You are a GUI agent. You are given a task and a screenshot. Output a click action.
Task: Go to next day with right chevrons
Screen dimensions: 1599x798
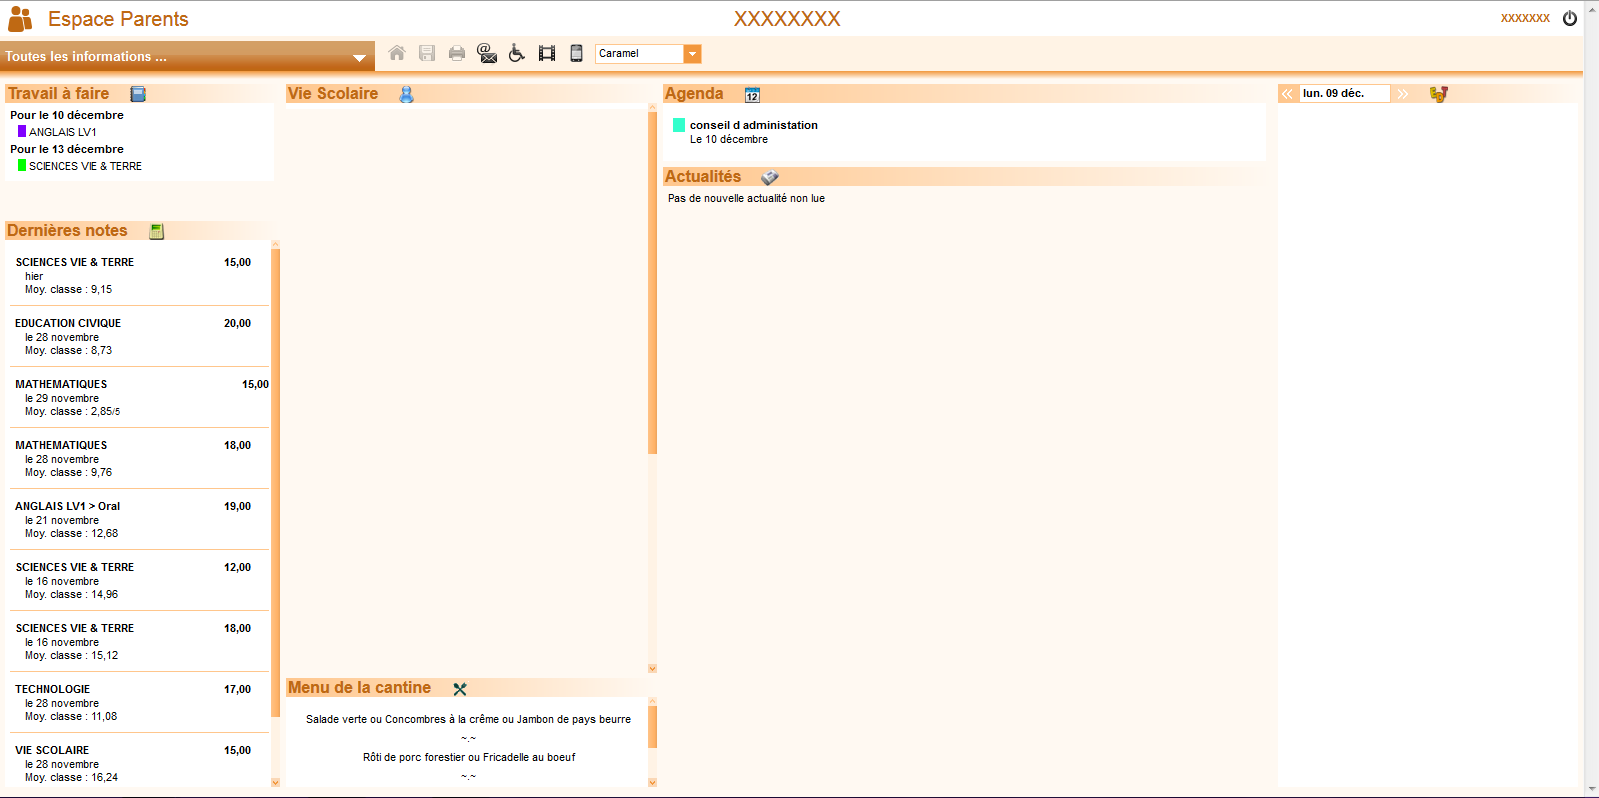[1403, 94]
